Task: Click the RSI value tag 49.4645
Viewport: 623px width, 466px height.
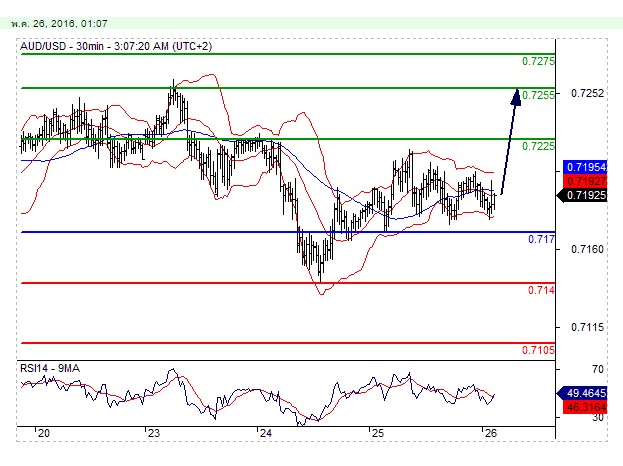Action: coord(582,393)
